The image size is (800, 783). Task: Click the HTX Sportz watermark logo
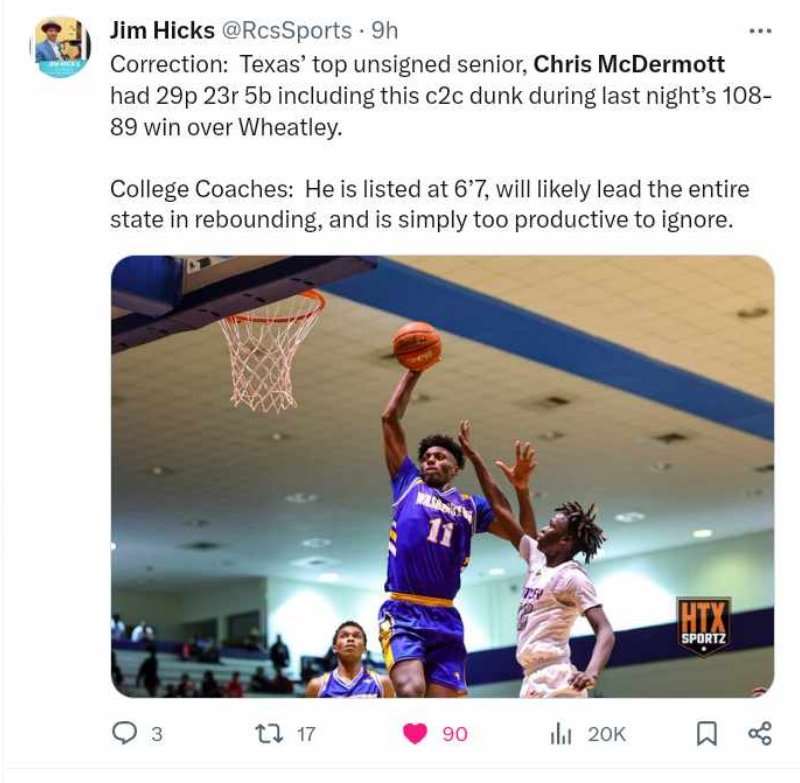click(x=704, y=626)
